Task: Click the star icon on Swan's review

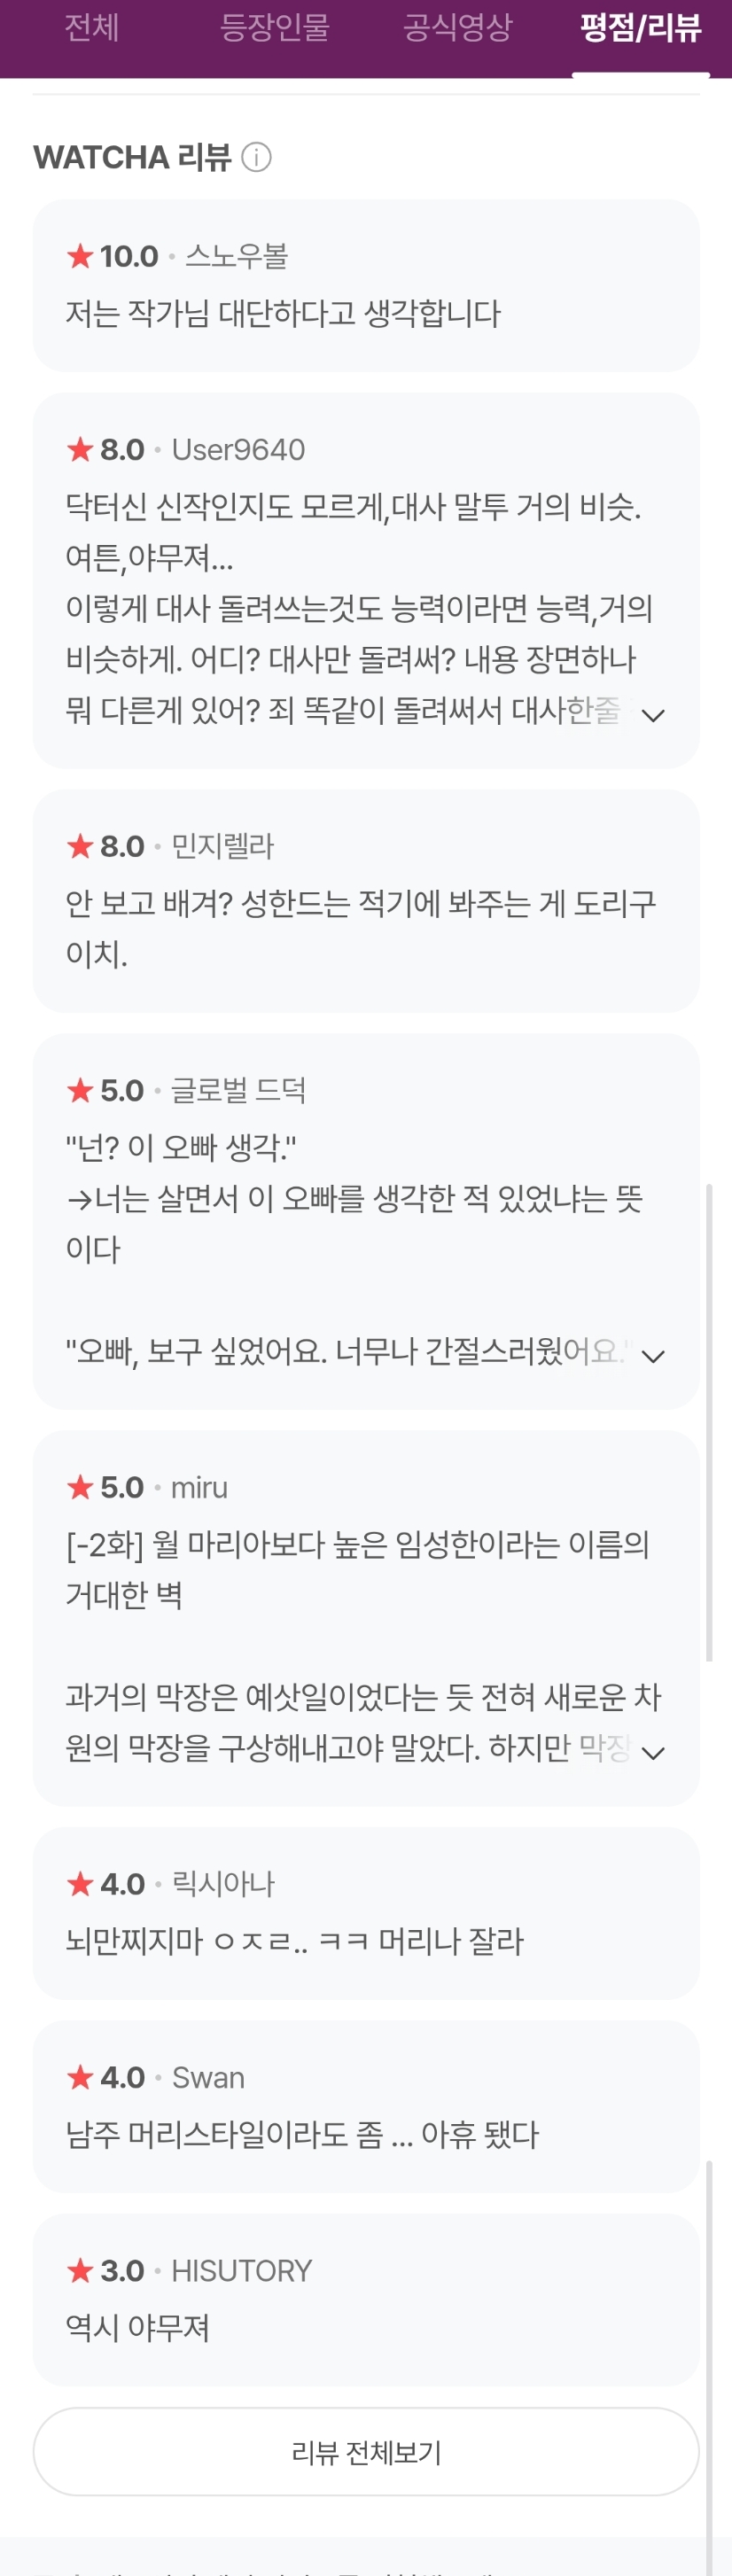Action: tap(80, 2078)
